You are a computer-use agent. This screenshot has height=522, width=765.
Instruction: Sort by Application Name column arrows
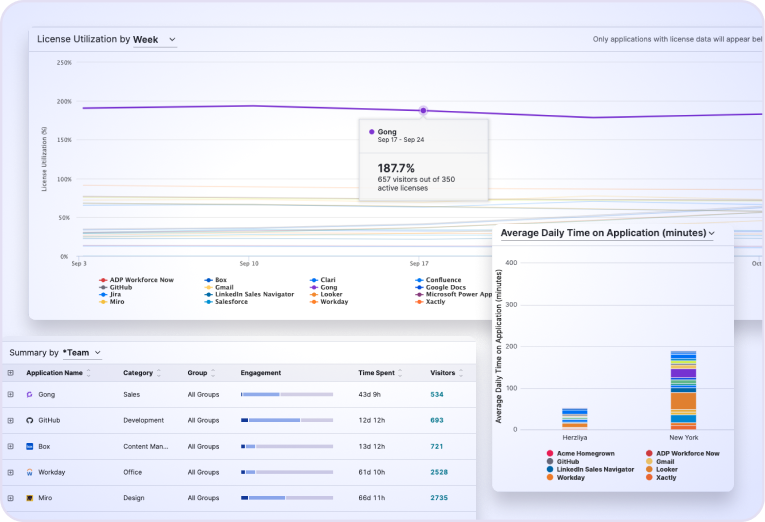pyautogui.click(x=88, y=373)
